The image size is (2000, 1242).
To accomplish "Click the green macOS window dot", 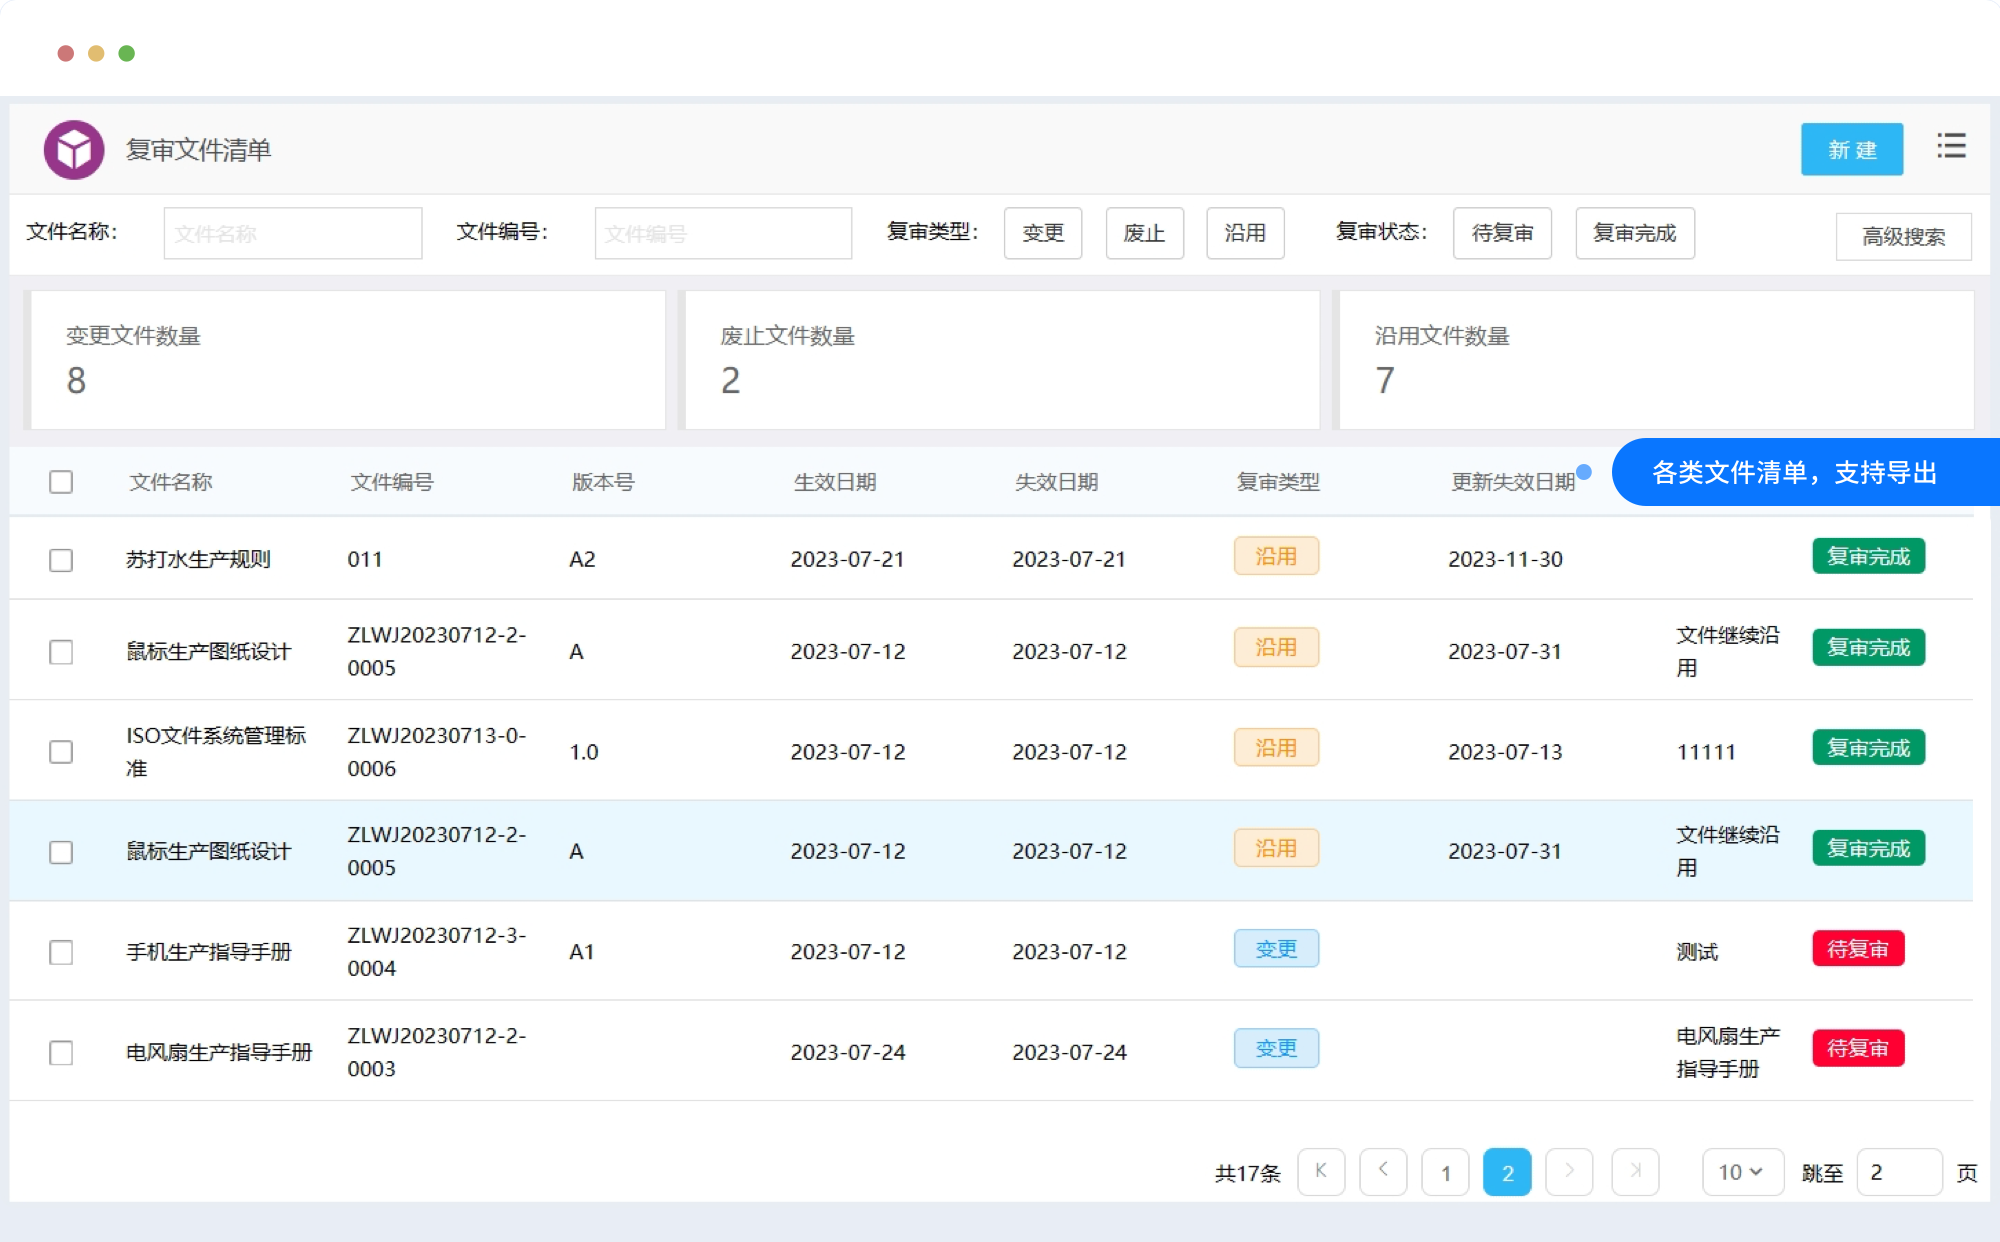I will 127,53.
